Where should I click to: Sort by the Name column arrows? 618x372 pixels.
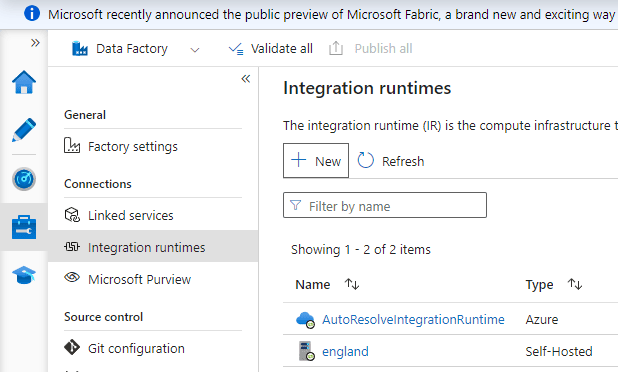pyautogui.click(x=352, y=284)
